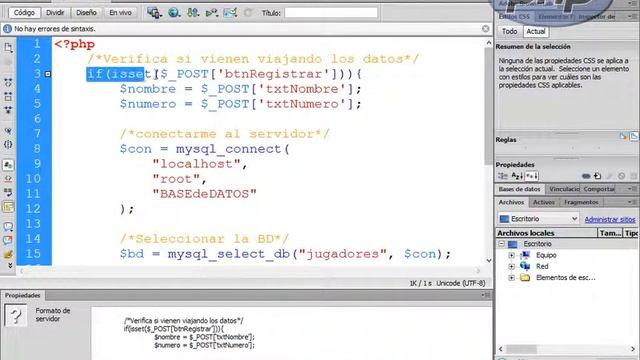The width and height of the screenshot is (640, 360).
Task: Collapse the Escritorio tree node
Action: click(x=502, y=244)
